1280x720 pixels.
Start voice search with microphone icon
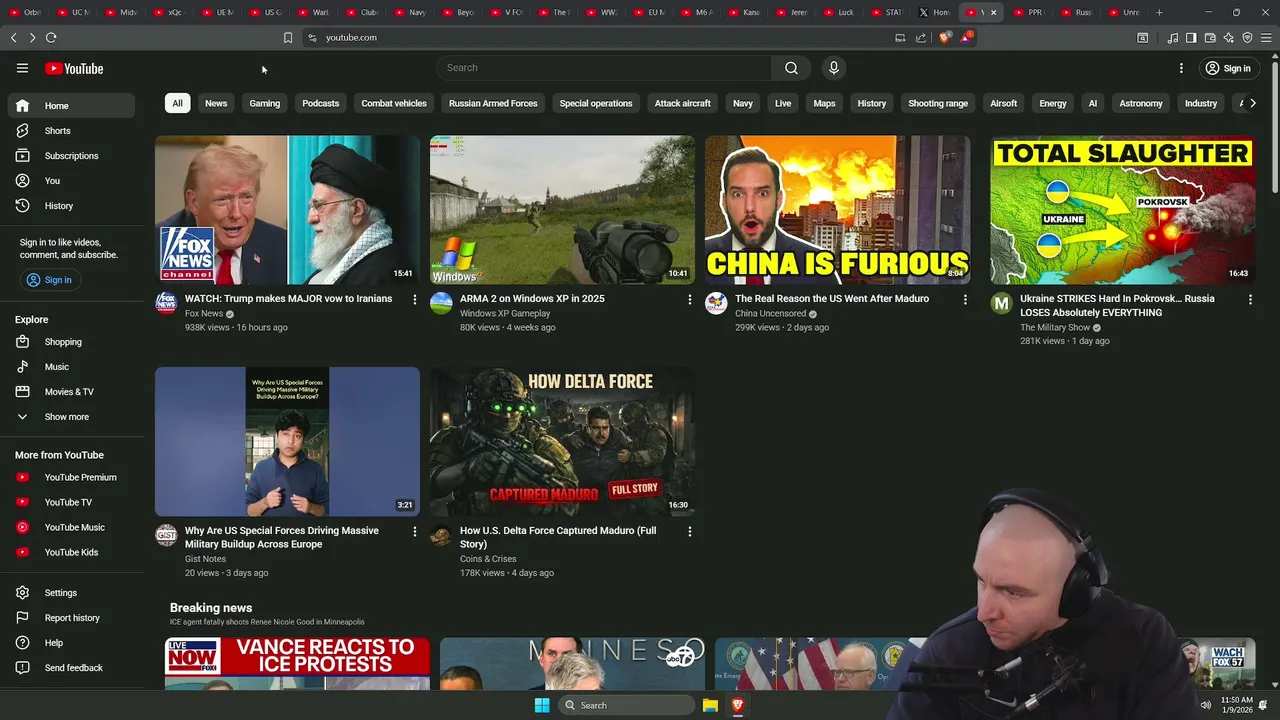[x=834, y=68]
